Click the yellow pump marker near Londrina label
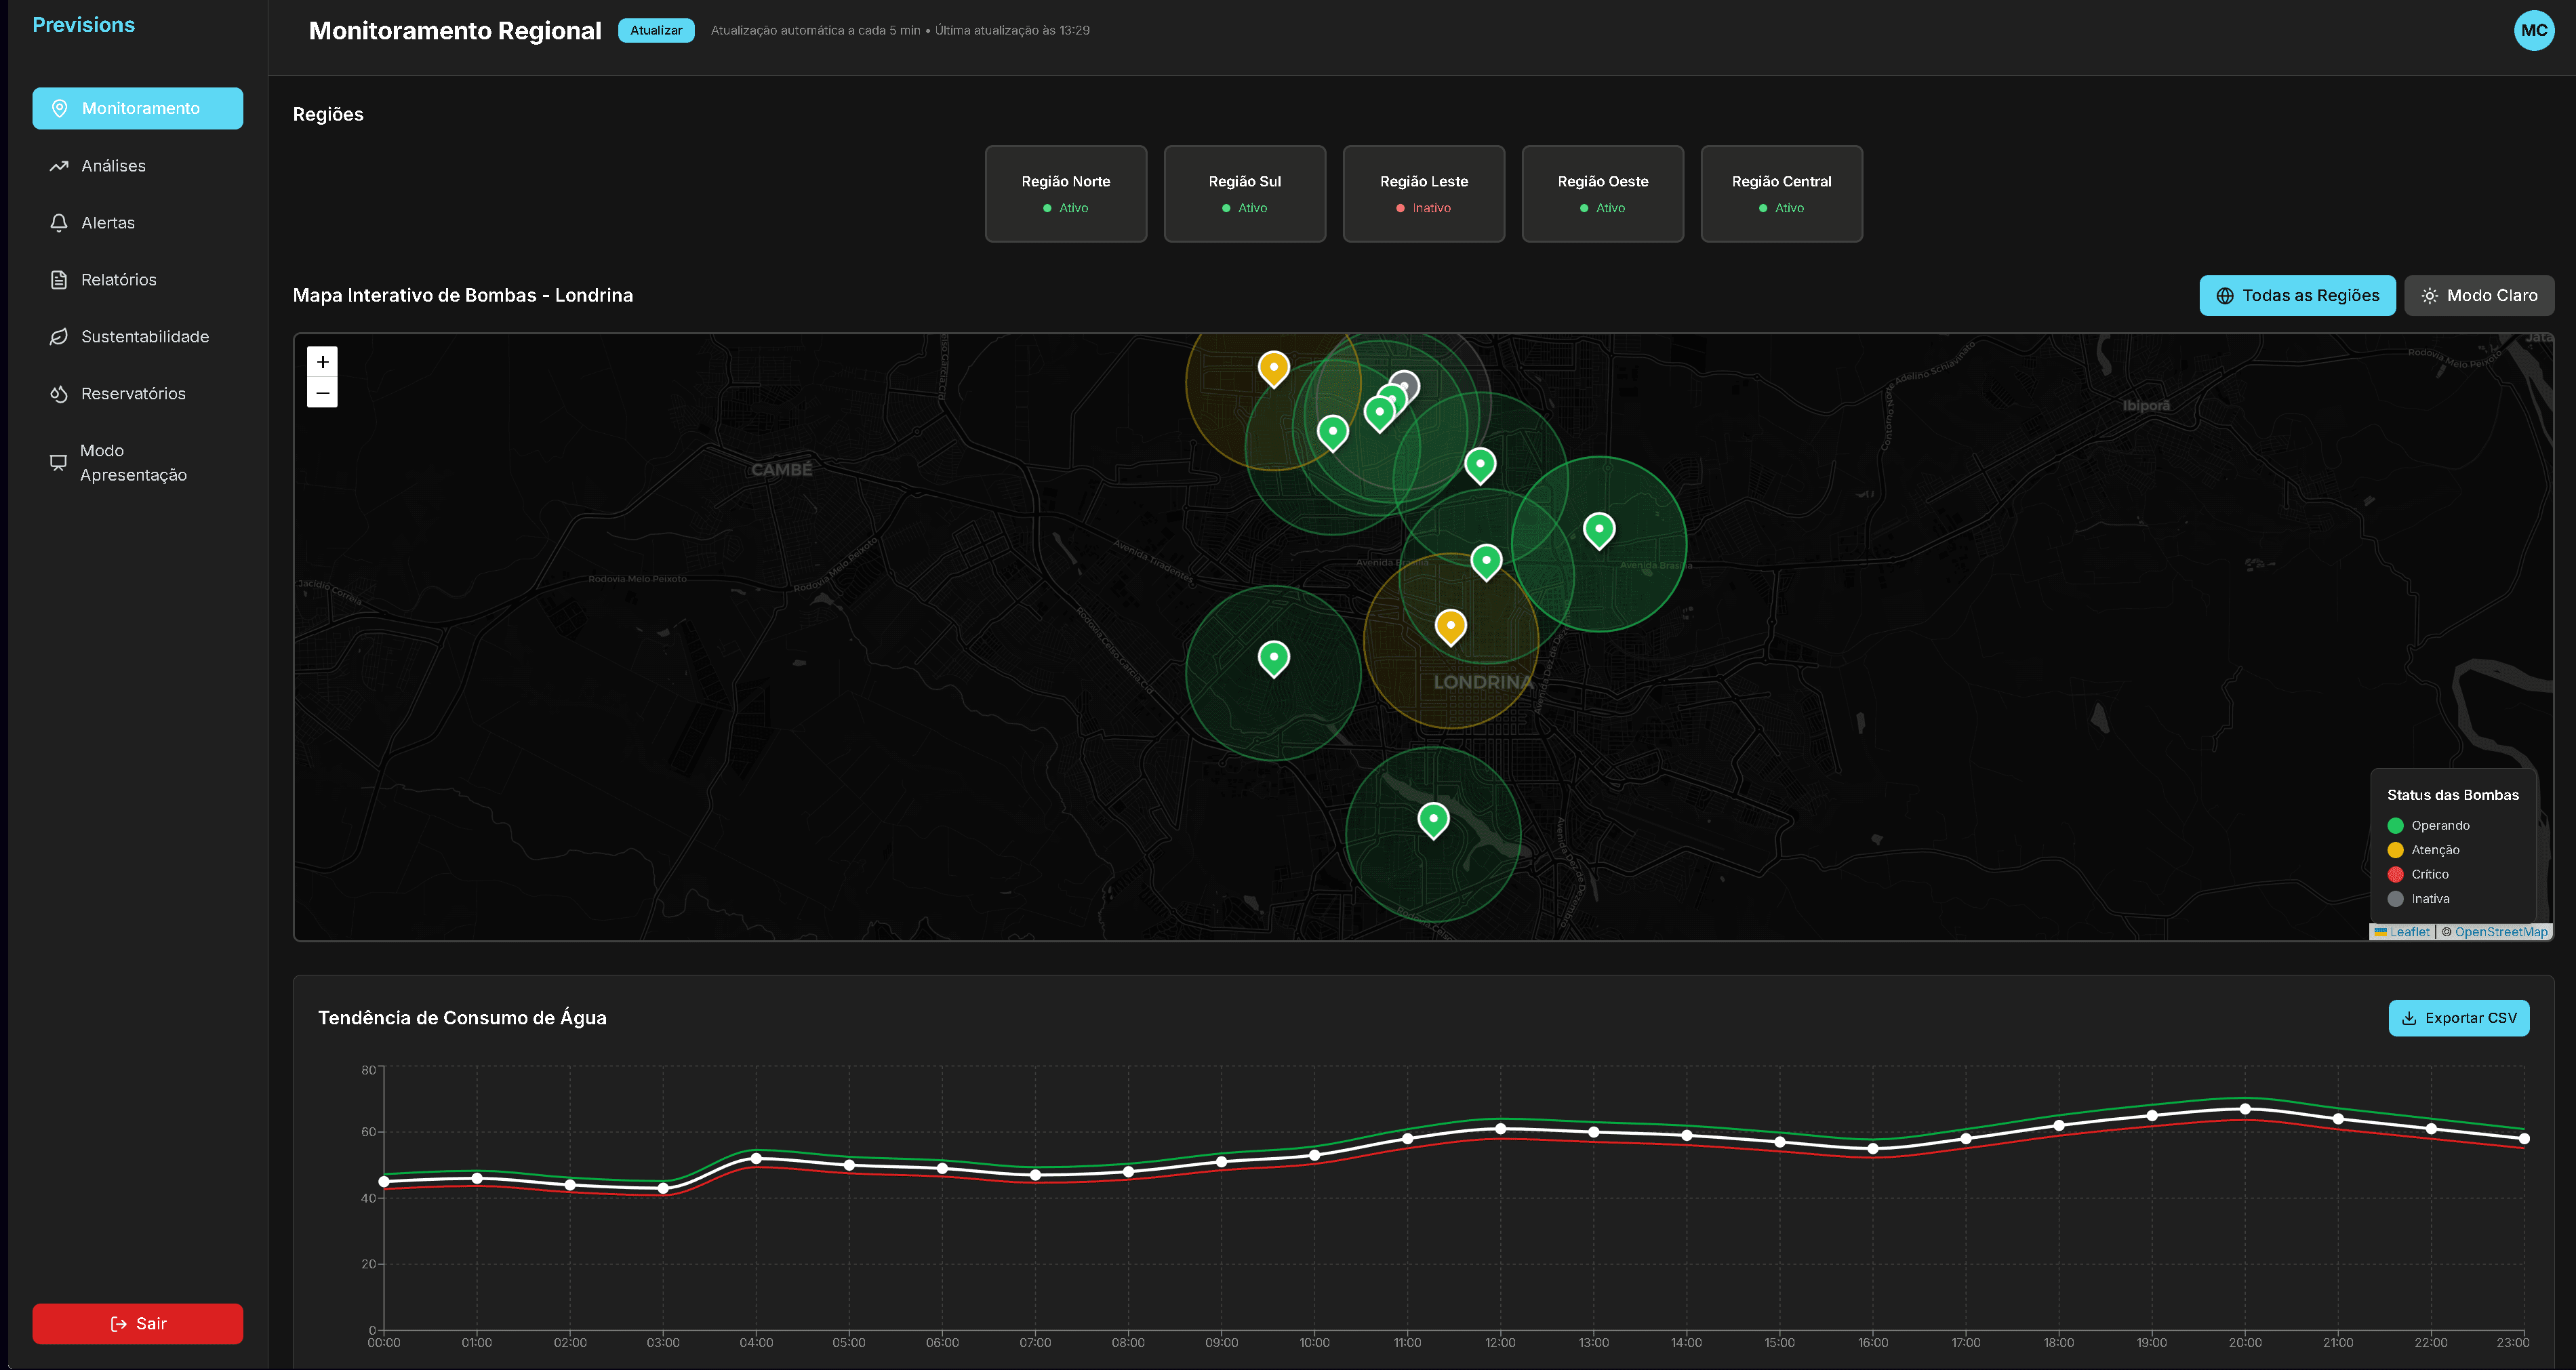Image resolution: width=2576 pixels, height=1370 pixels. coord(1450,626)
